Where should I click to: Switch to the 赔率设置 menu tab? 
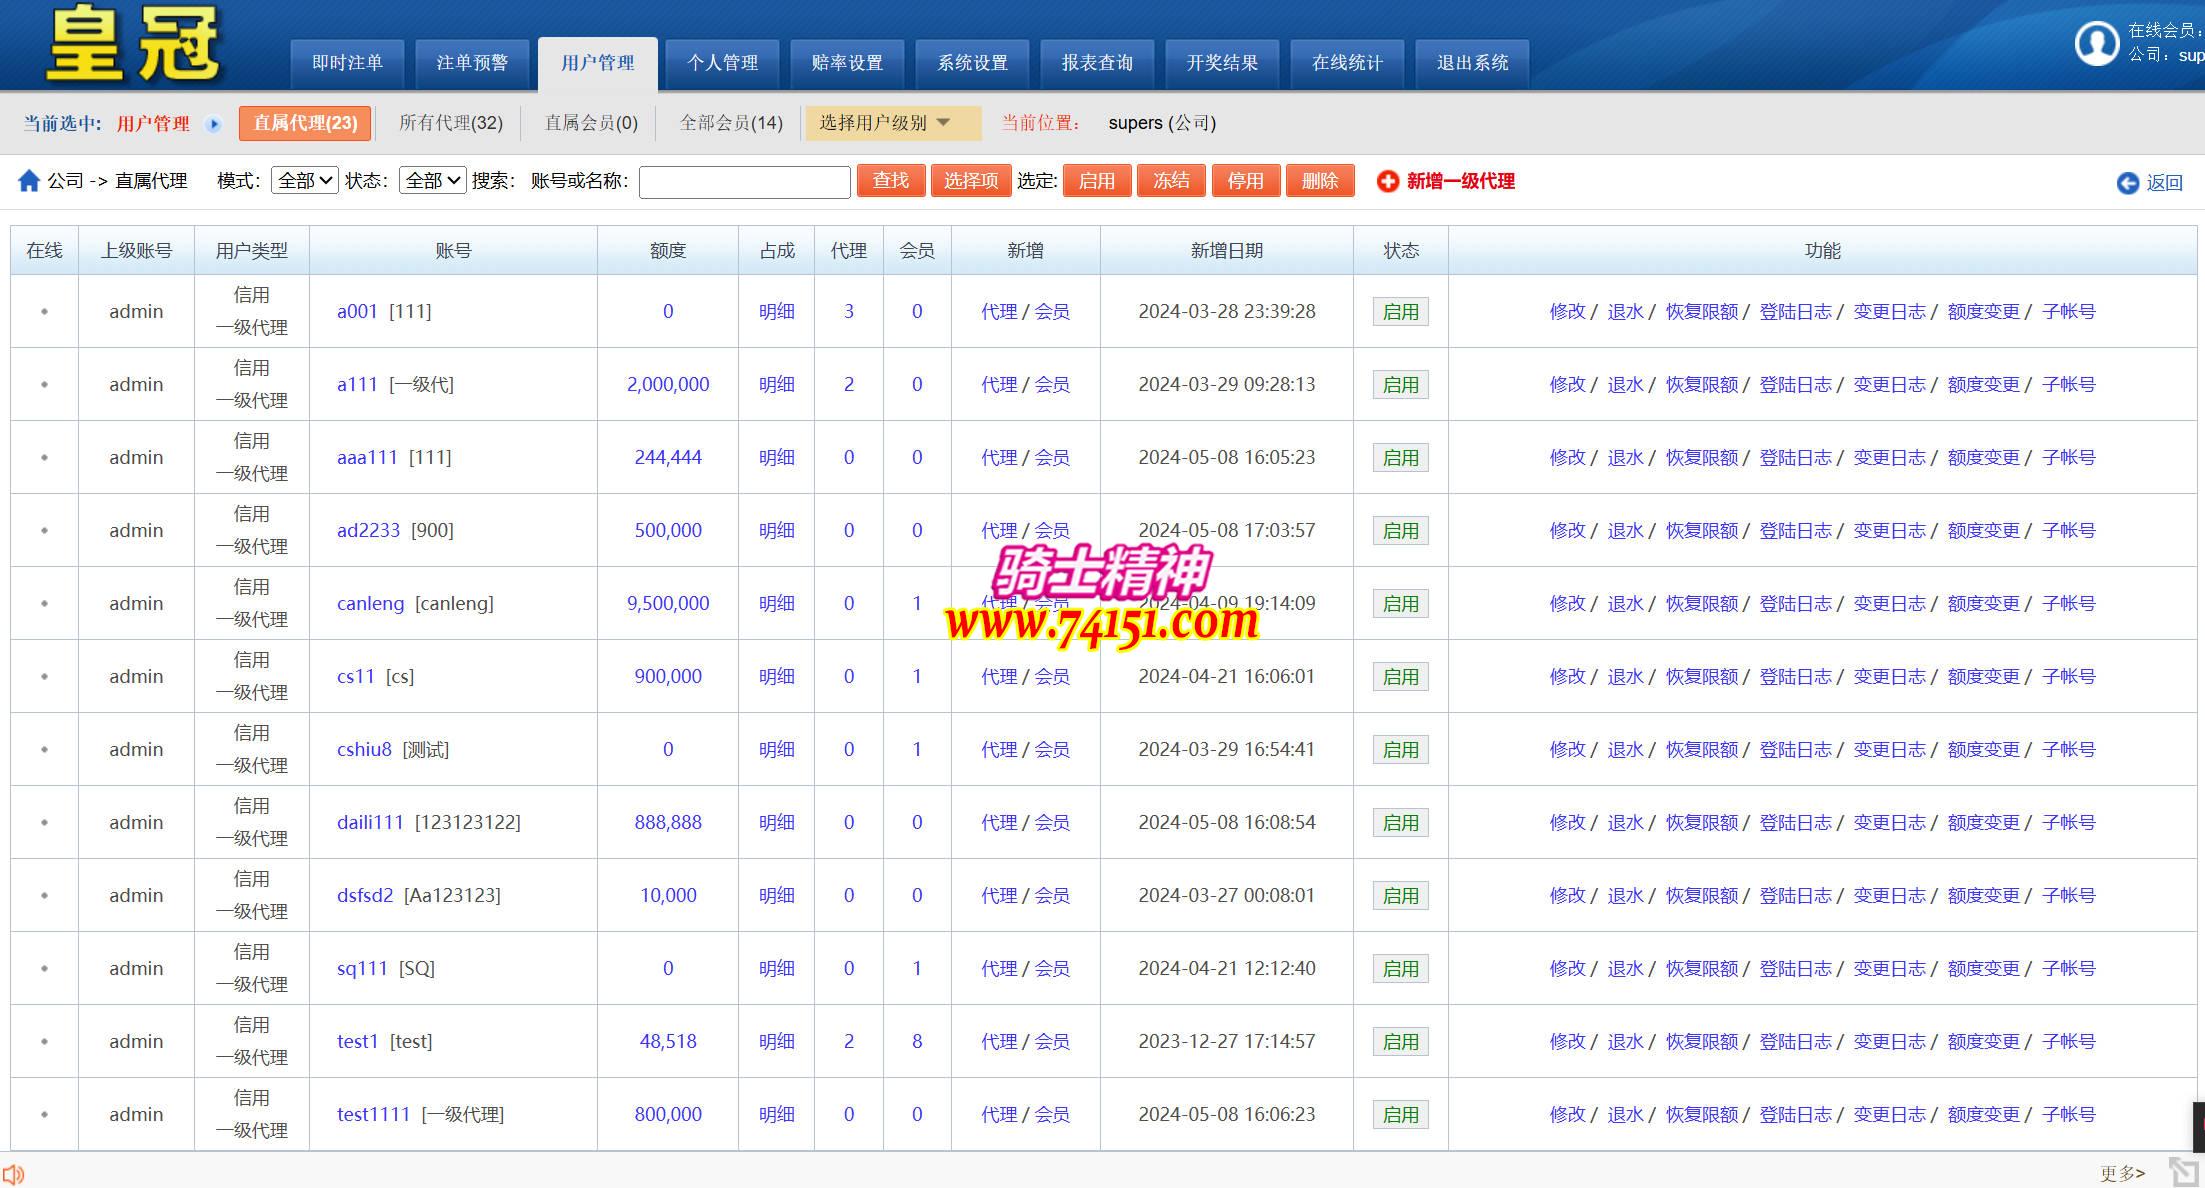(847, 63)
